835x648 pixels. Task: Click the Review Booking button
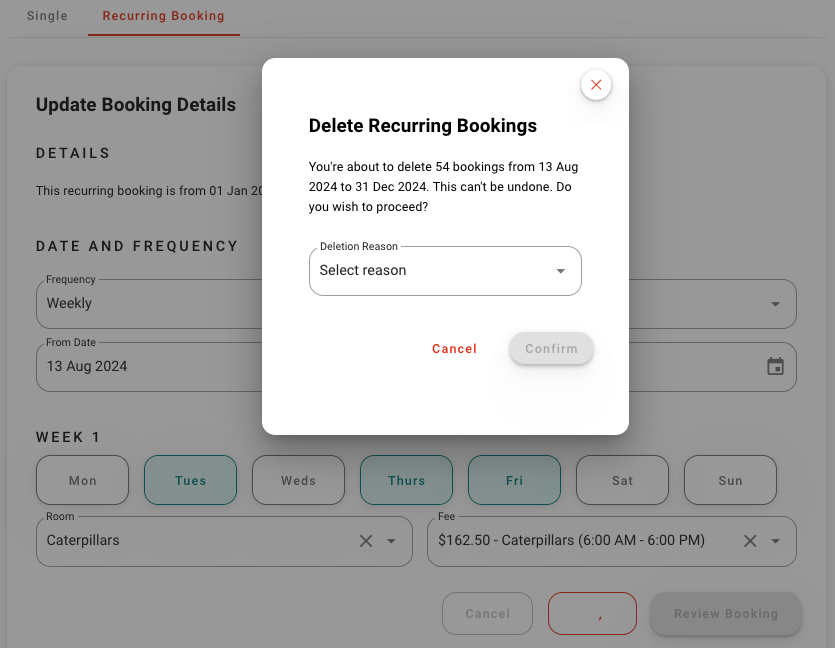725,614
